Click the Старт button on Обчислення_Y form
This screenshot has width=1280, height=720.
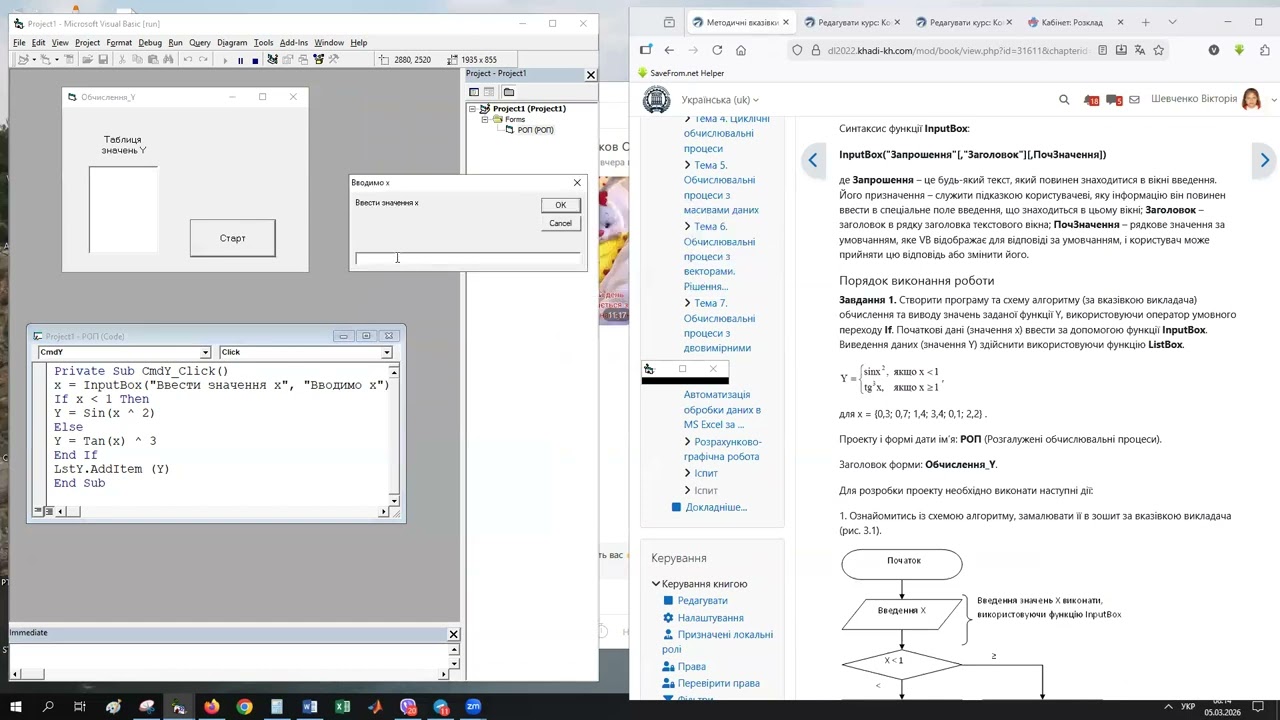point(232,238)
